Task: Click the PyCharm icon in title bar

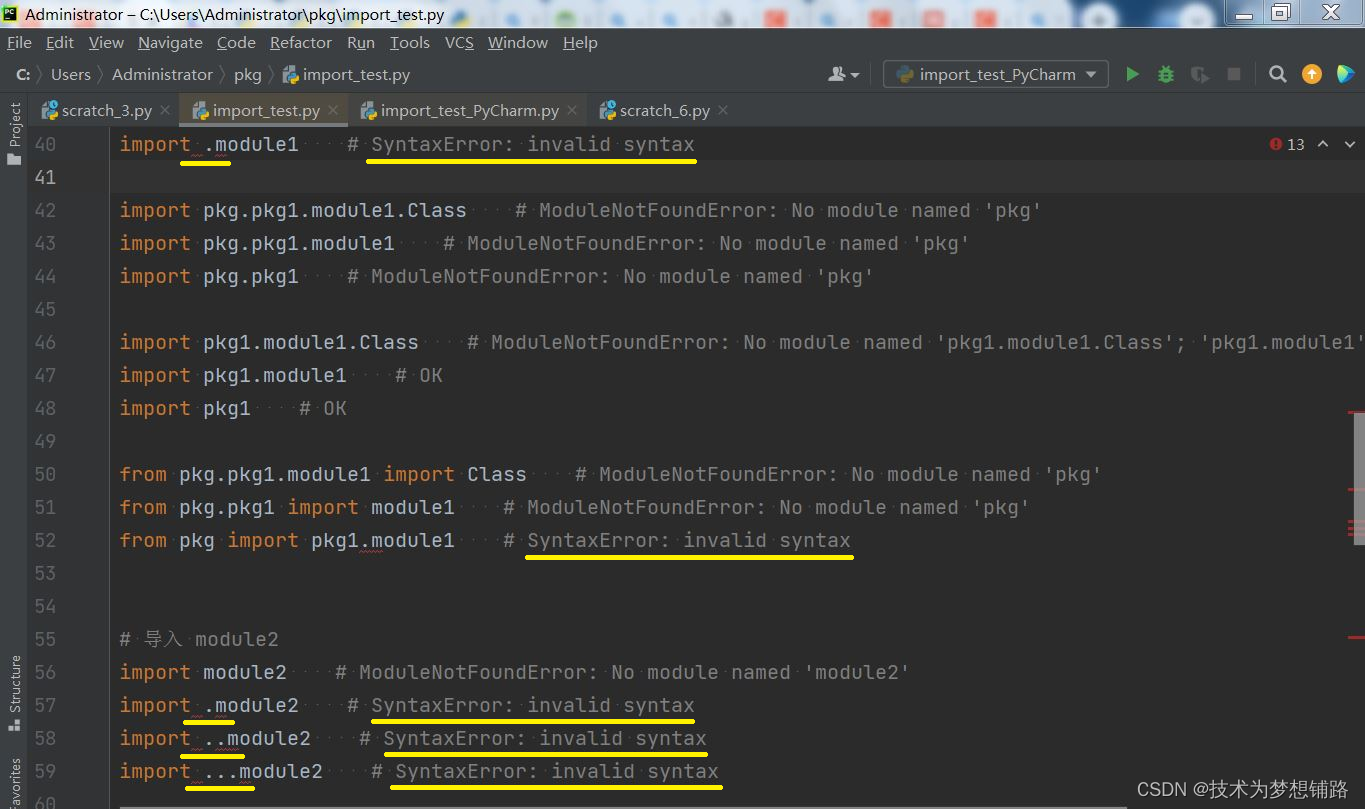Action: (x=10, y=14)
